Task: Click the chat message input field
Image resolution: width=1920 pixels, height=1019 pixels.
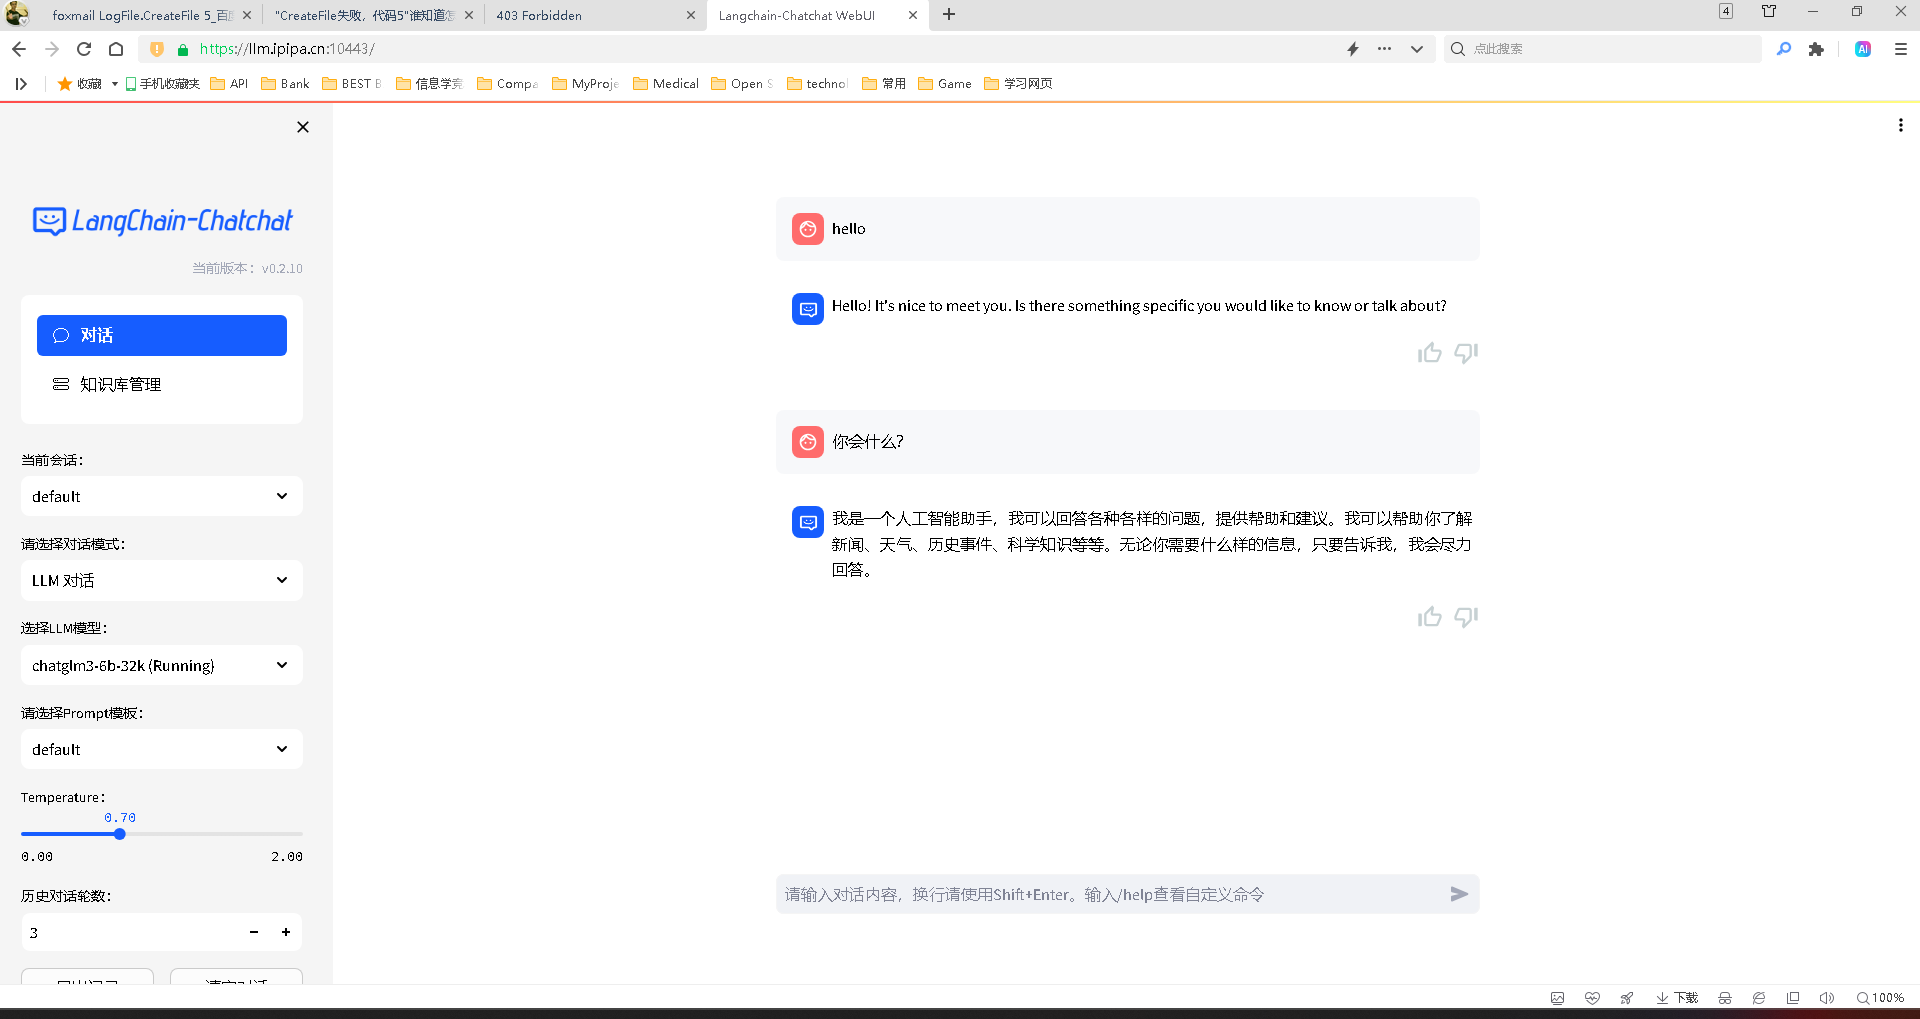Action: (x=1110, y=894)
